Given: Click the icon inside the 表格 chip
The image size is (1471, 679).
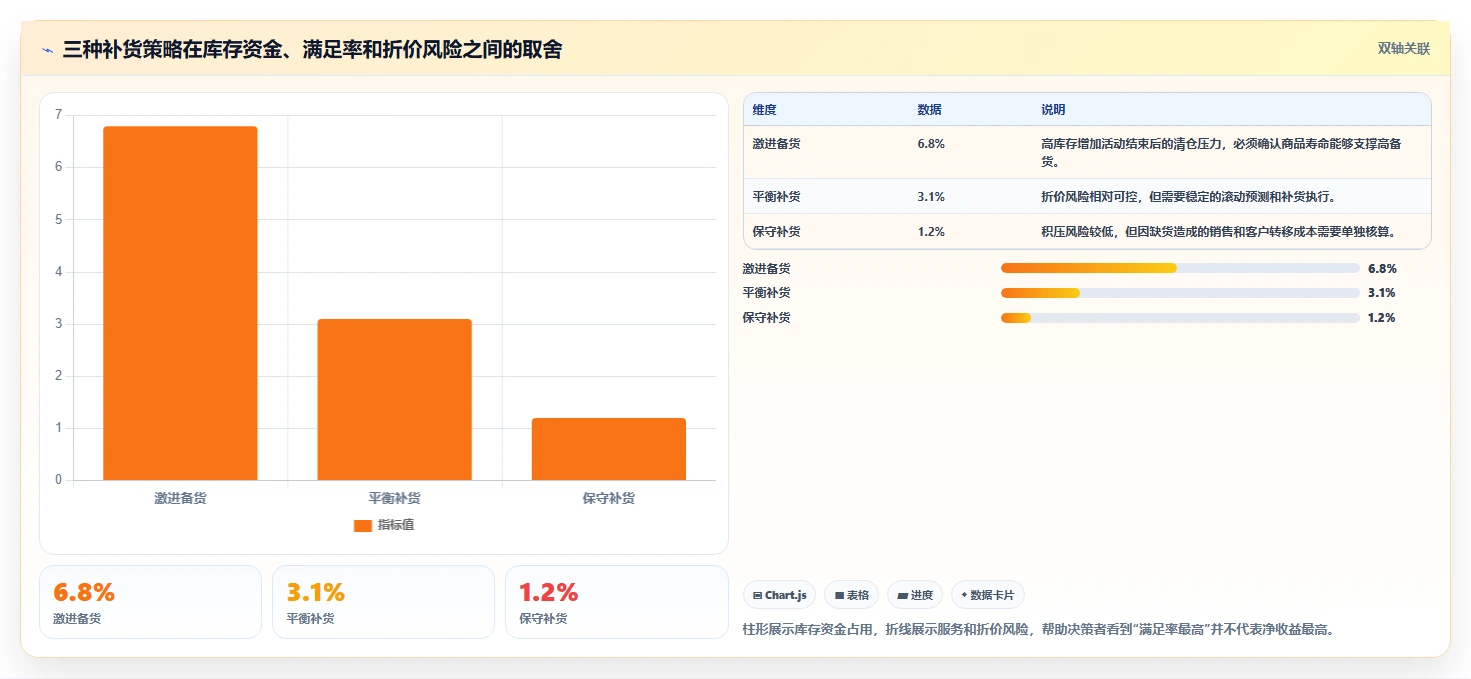Looking at the screenshot, I should (839, 596).
